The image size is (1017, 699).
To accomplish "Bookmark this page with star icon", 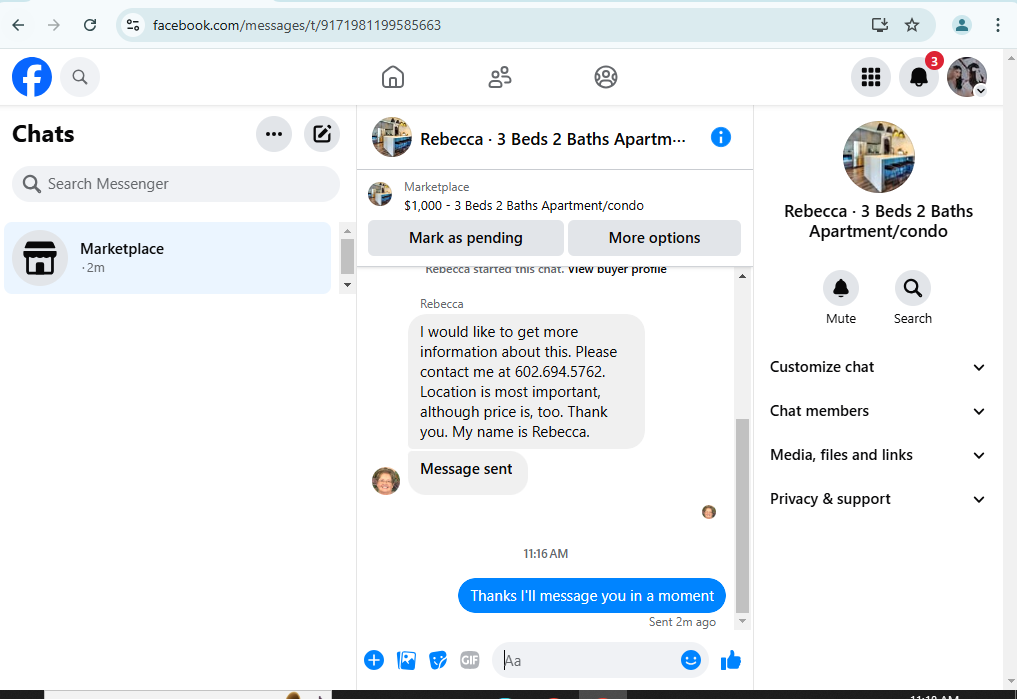I will 912,25.
